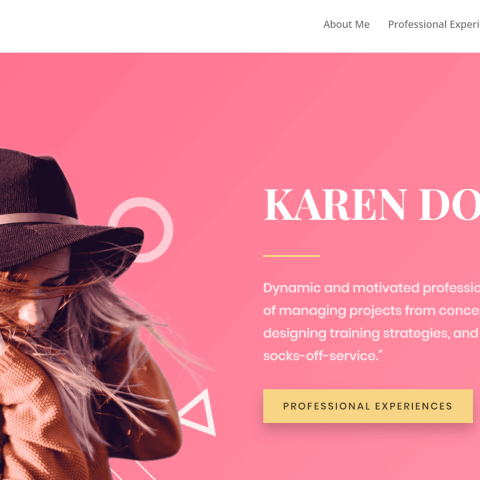
Task: Click the DO letters of the heading
Action: pyautogui.click(x=450, y=204)
